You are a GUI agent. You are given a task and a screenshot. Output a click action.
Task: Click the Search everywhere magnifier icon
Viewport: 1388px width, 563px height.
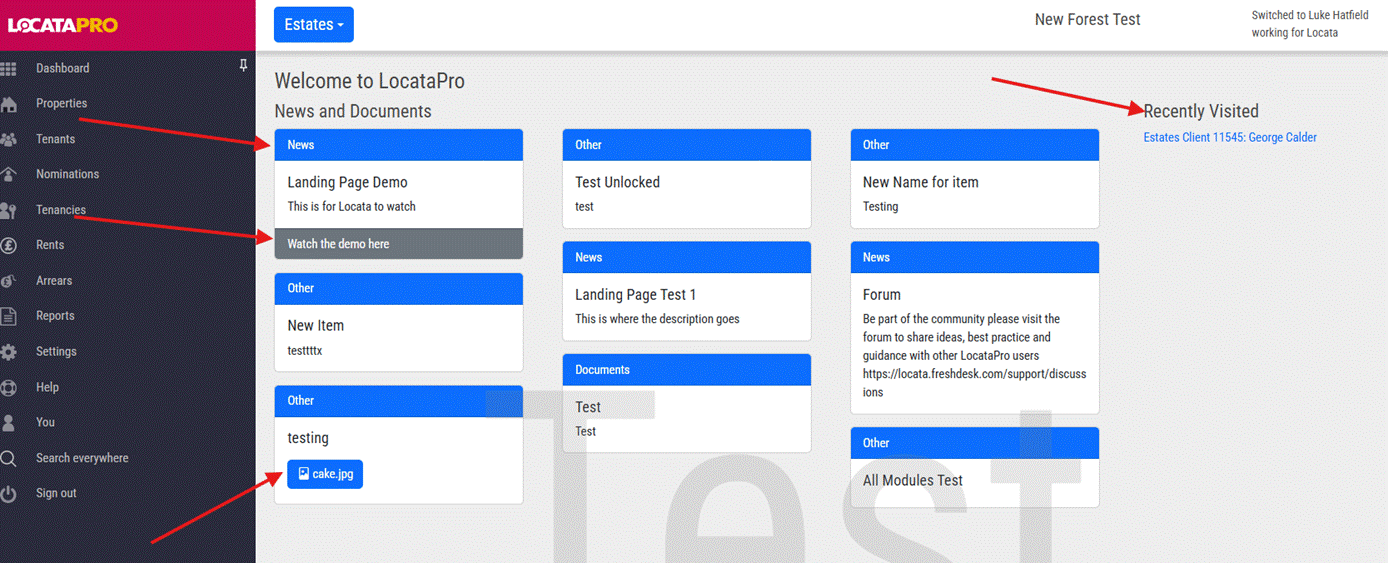[8, 459]
